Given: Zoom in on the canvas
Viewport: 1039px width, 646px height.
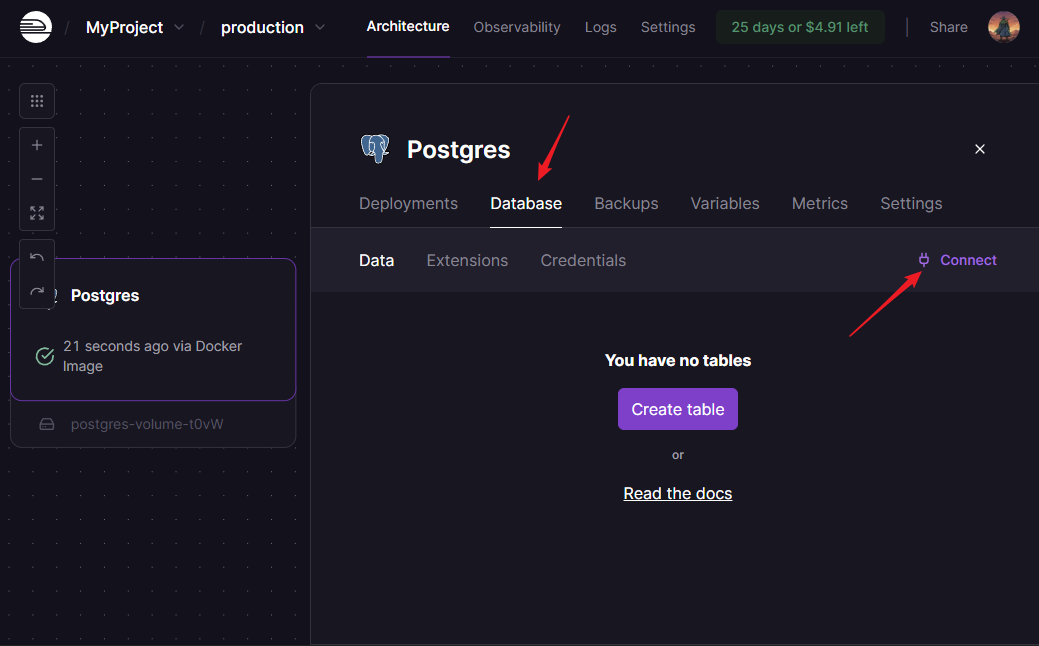Looking at the screenshot, I should (37, 145).
